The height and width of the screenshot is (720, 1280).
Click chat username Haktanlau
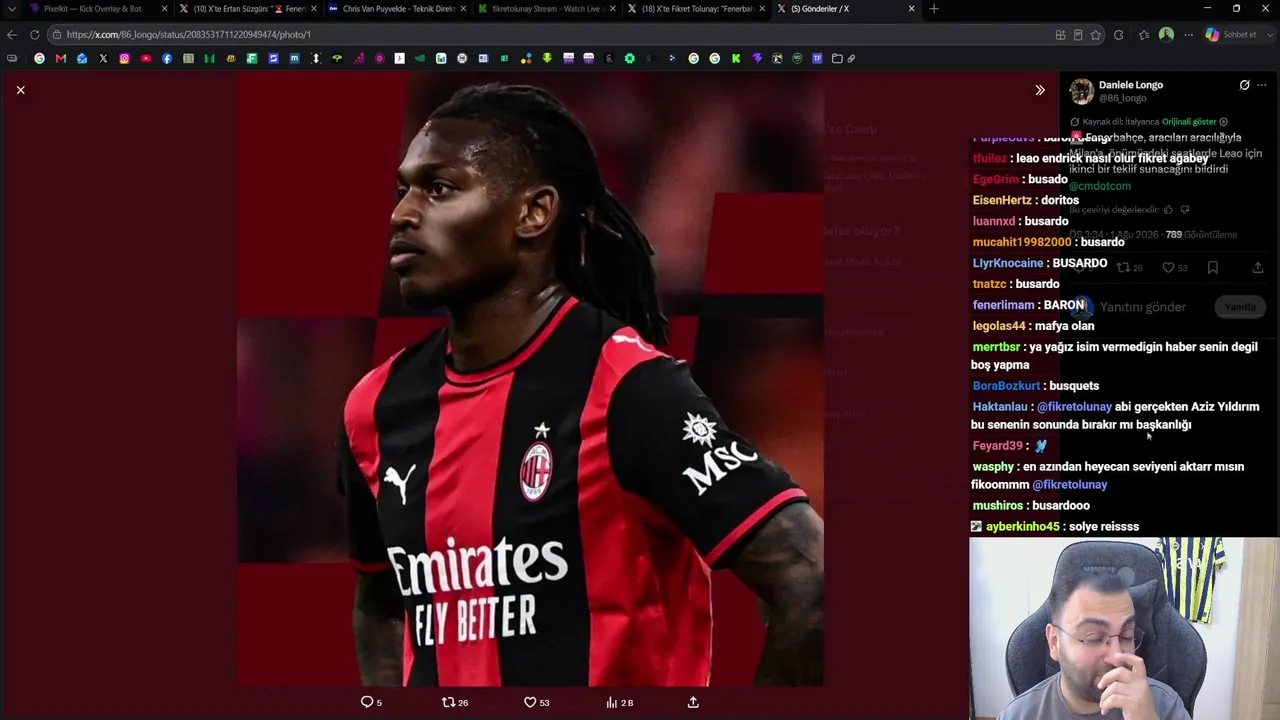pos(1000,407)
